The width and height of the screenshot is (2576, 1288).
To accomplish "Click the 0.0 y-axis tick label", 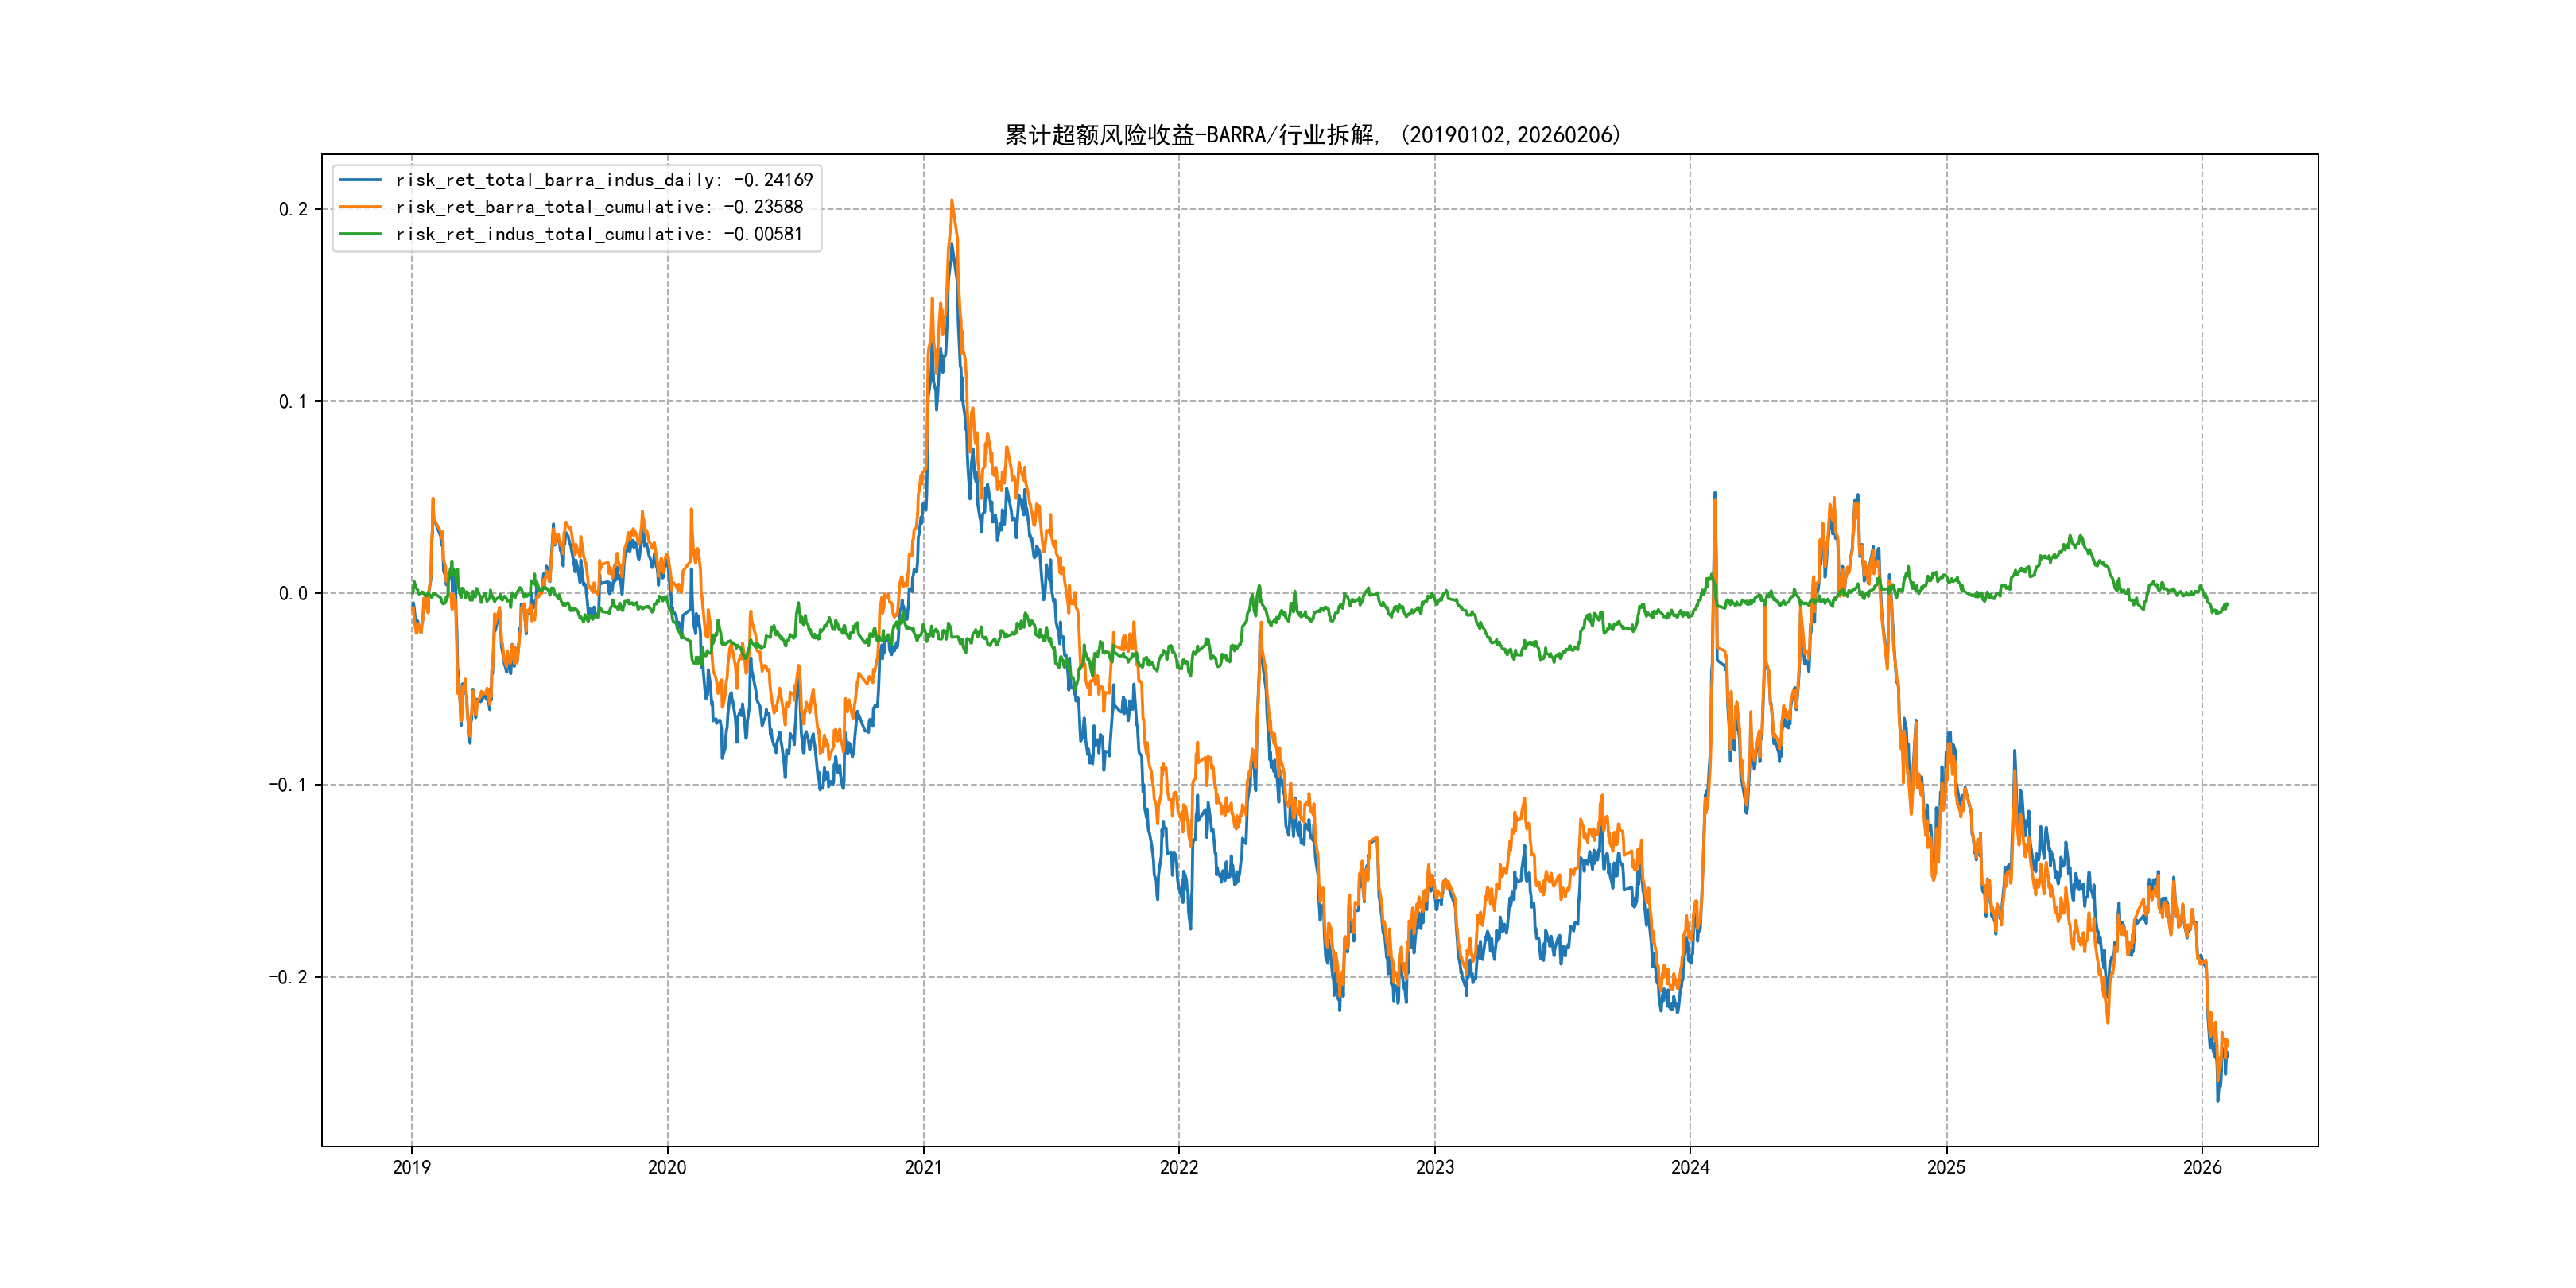I will tap(292, 593).
